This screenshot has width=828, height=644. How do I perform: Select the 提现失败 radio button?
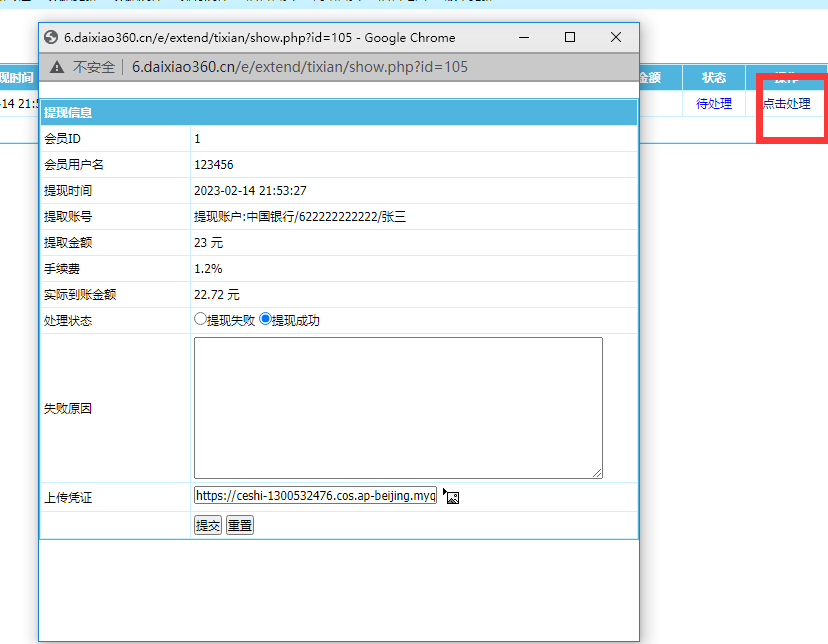tap(200, 320)
